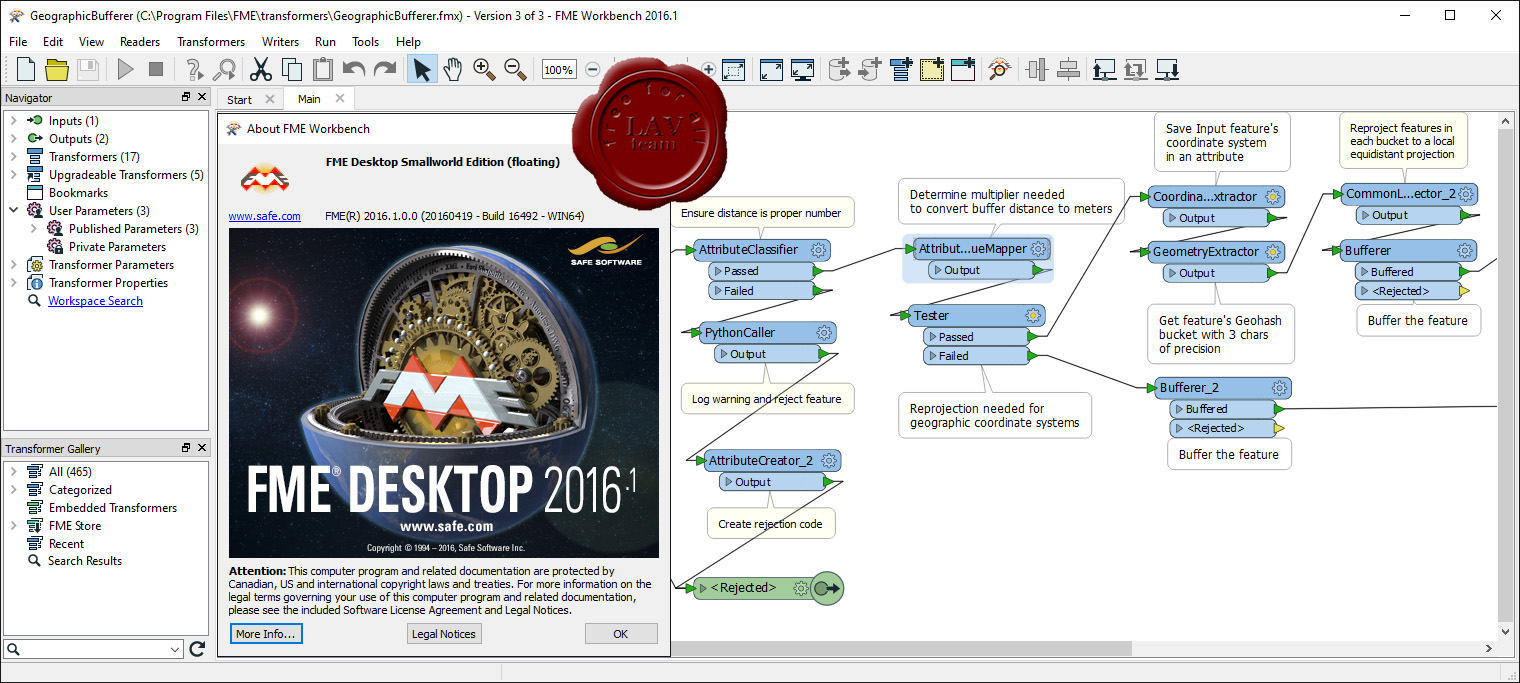
Task: Create a new workspace from toolbar
Action: pos(26,69)
